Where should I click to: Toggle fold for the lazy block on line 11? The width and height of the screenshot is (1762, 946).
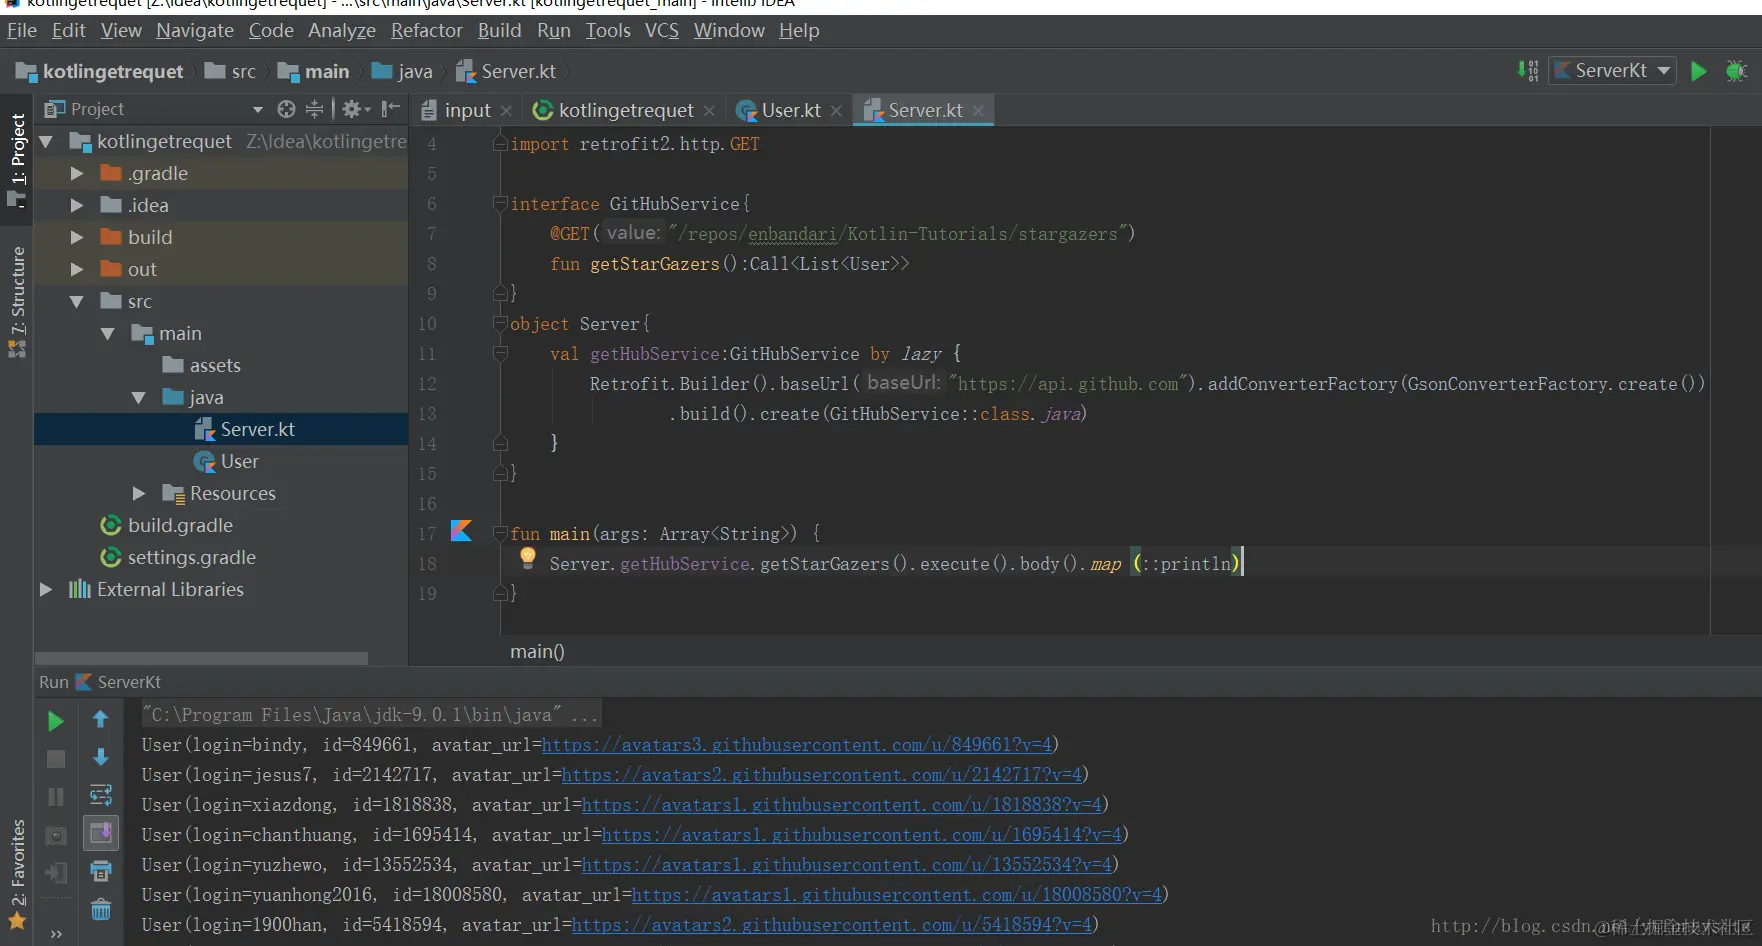[500, 354]
